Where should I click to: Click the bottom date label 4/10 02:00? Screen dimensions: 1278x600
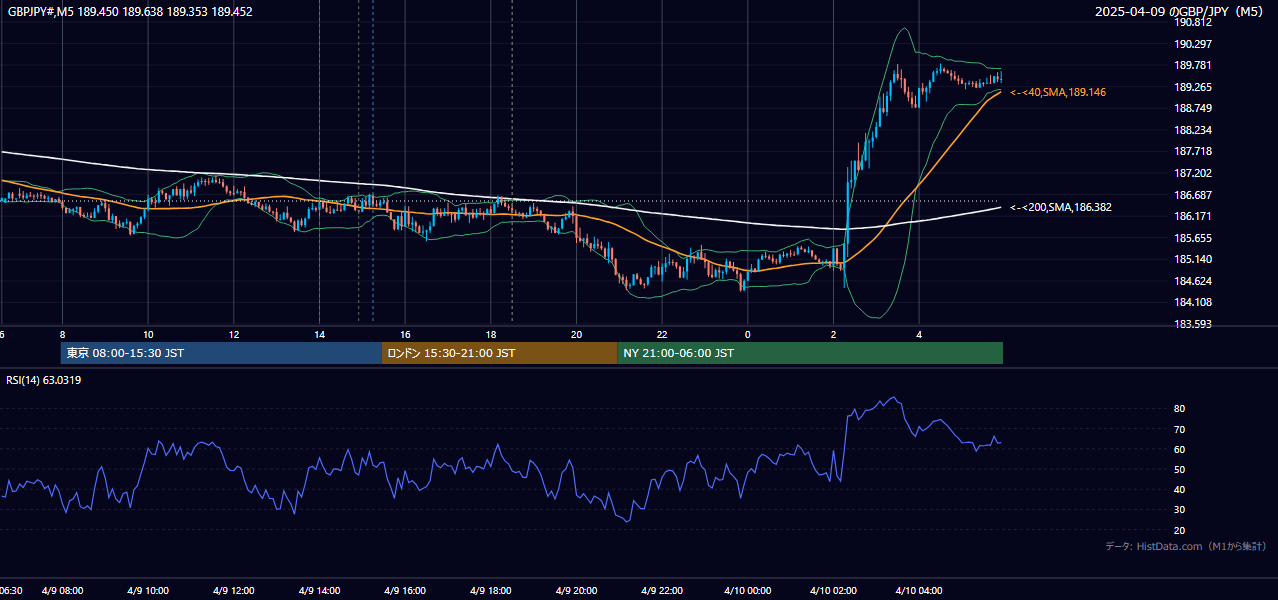click(834, 590)
